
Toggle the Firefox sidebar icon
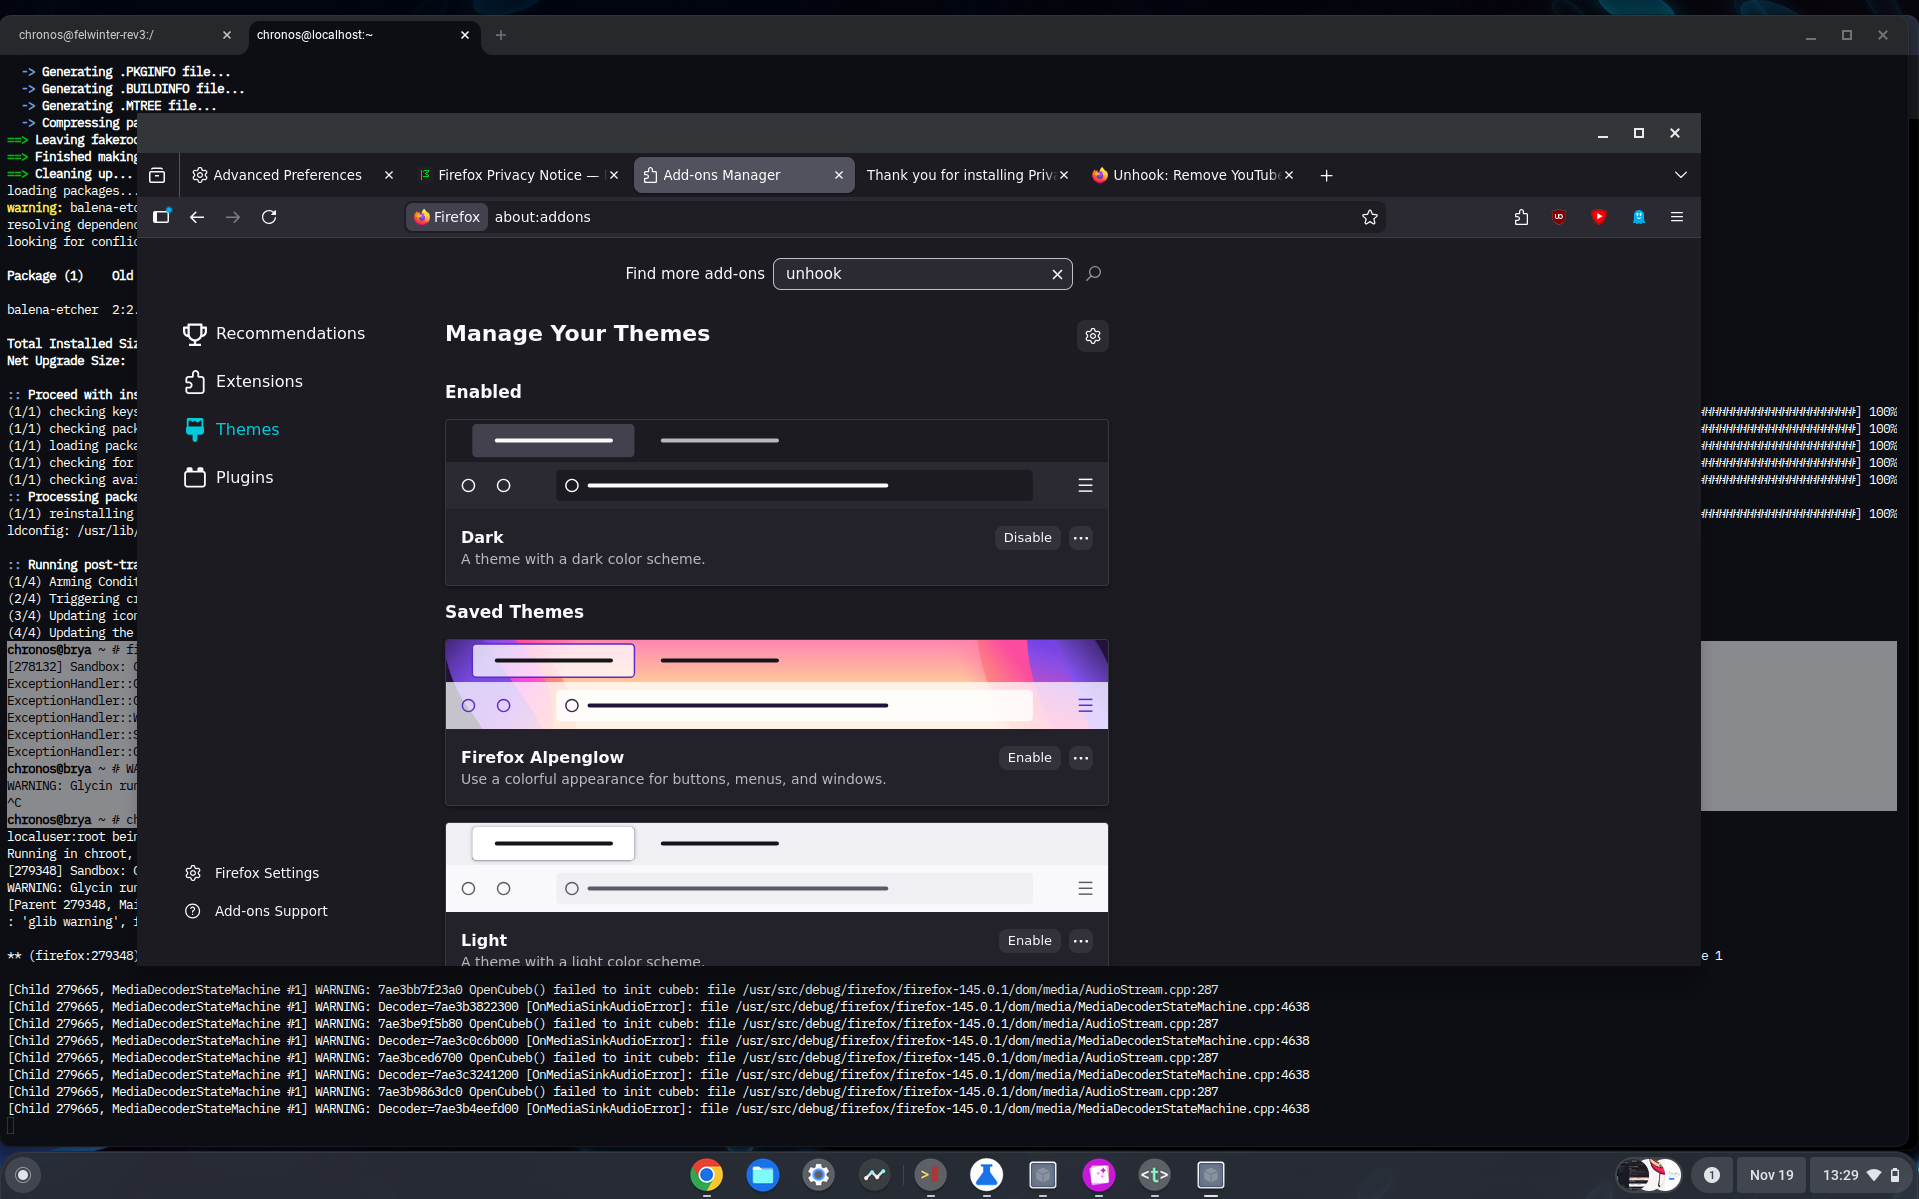(x=161, y=217)
